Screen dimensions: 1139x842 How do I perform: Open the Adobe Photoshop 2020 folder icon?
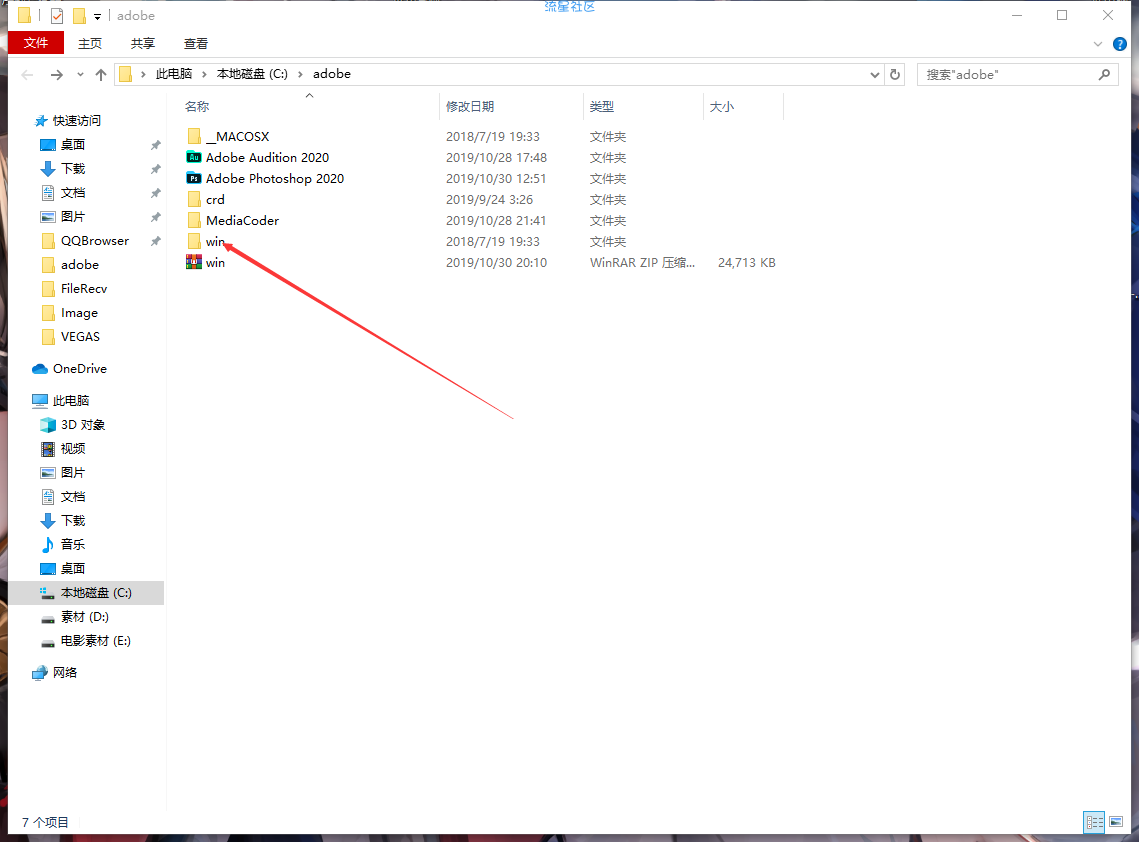(194, 178)
